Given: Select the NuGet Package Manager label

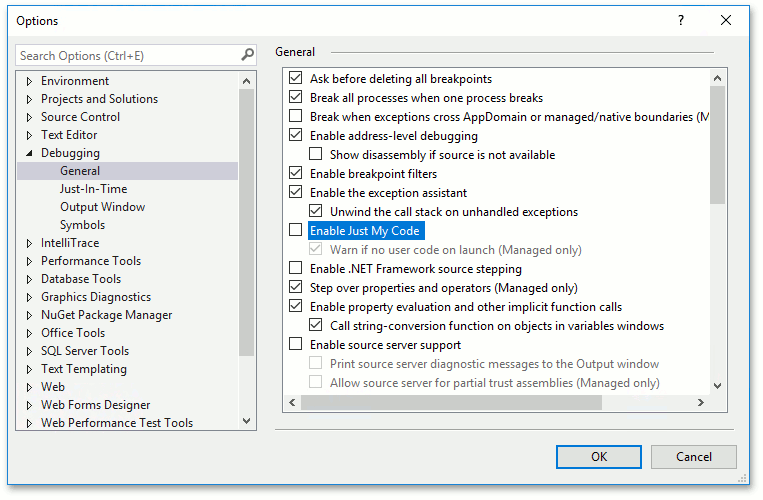Looking at the screenshot, I should coord(107,315).
